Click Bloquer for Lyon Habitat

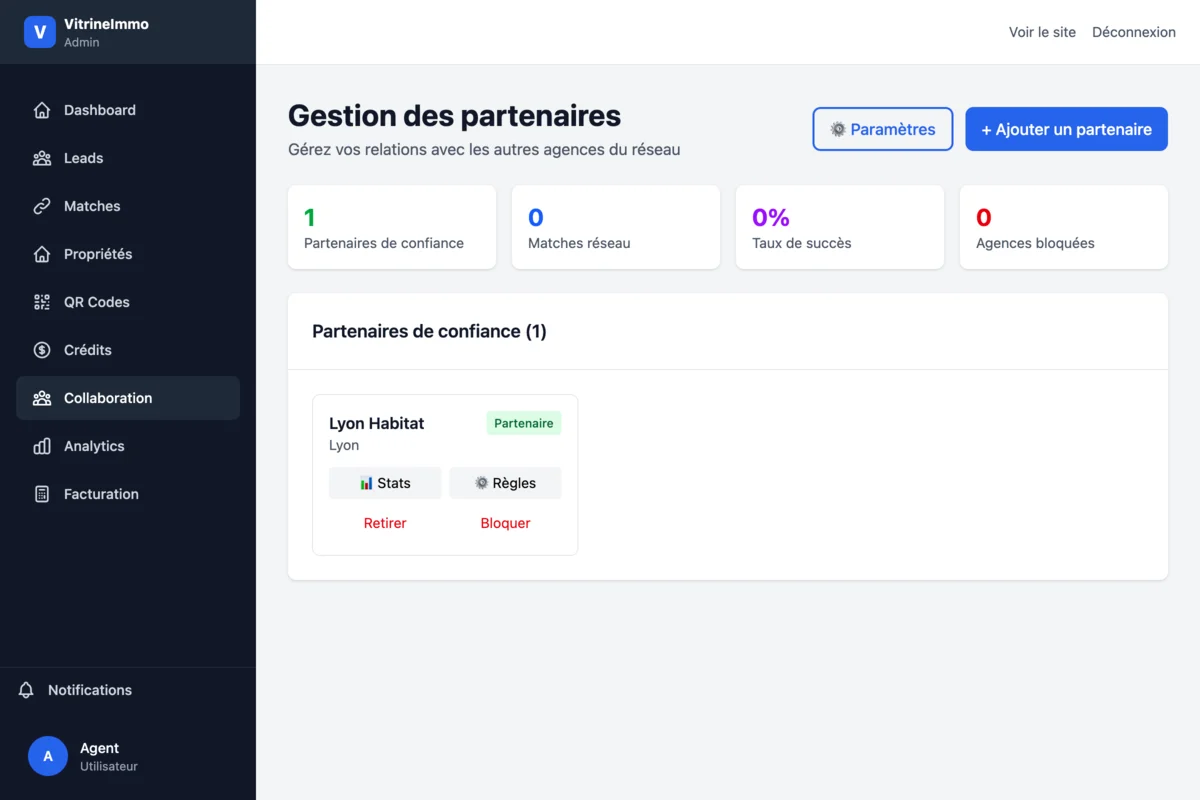[505, 523]
